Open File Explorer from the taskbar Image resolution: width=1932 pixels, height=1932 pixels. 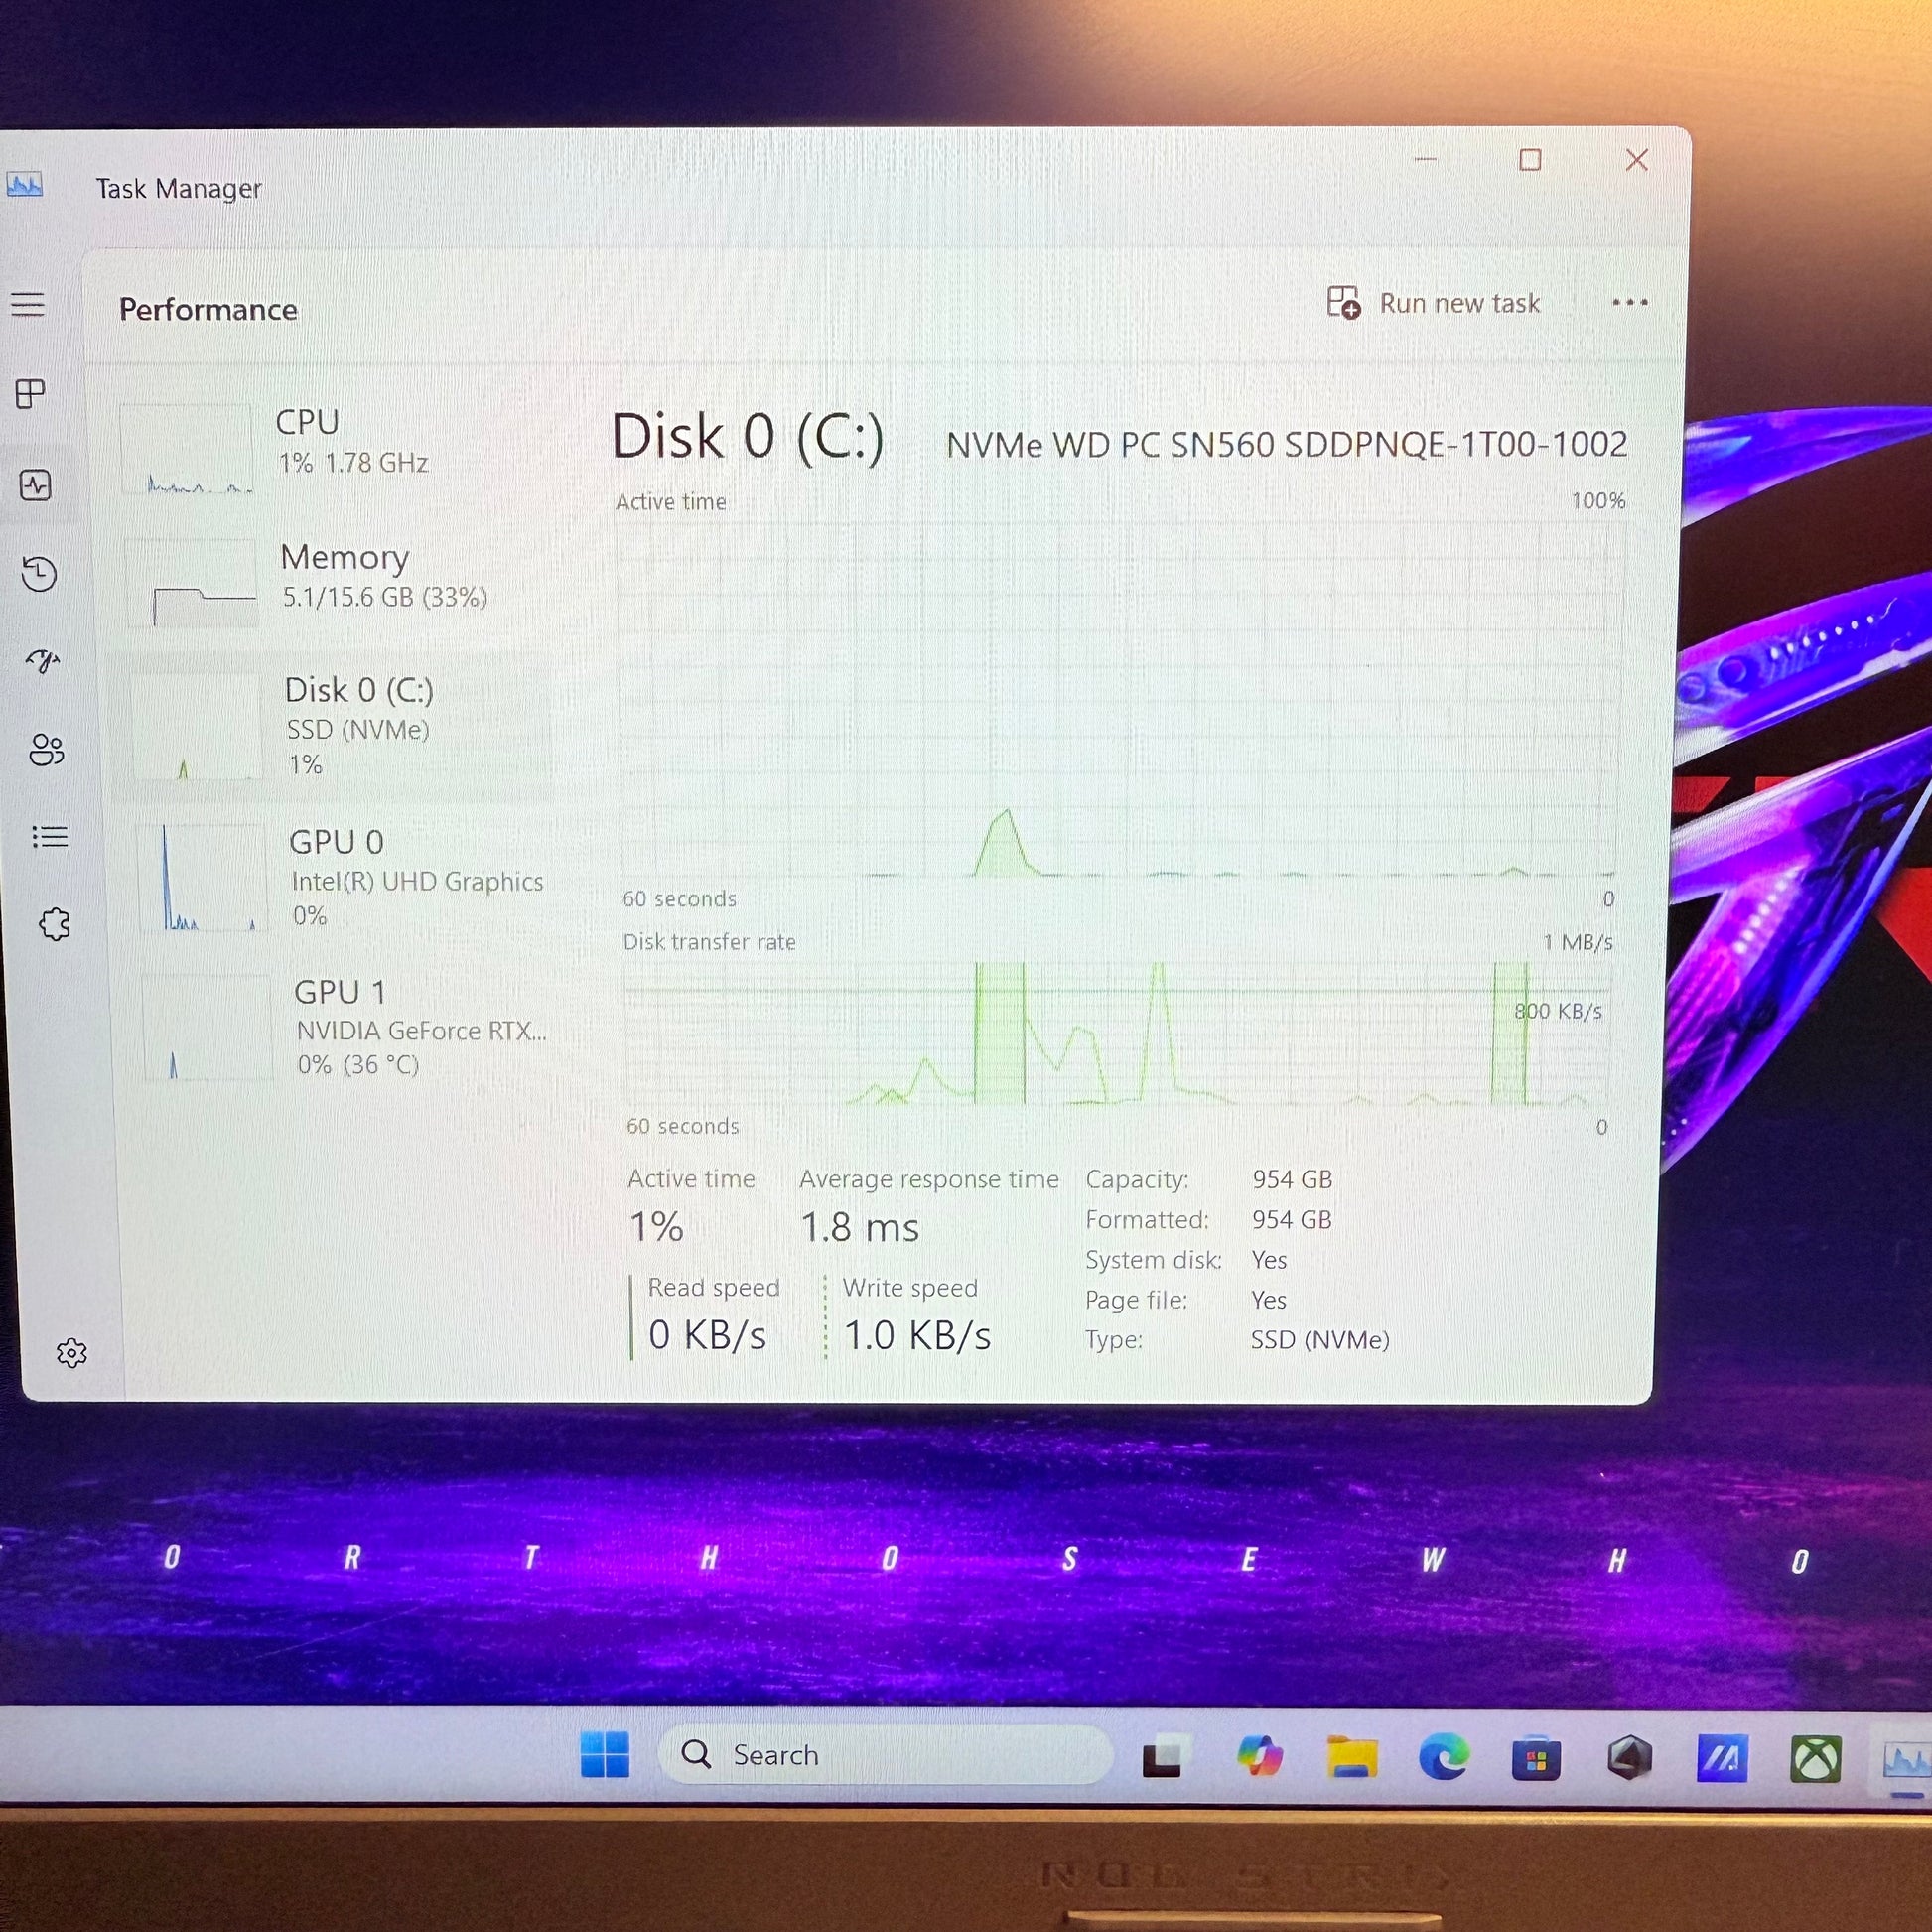tap(1352, 1757)
